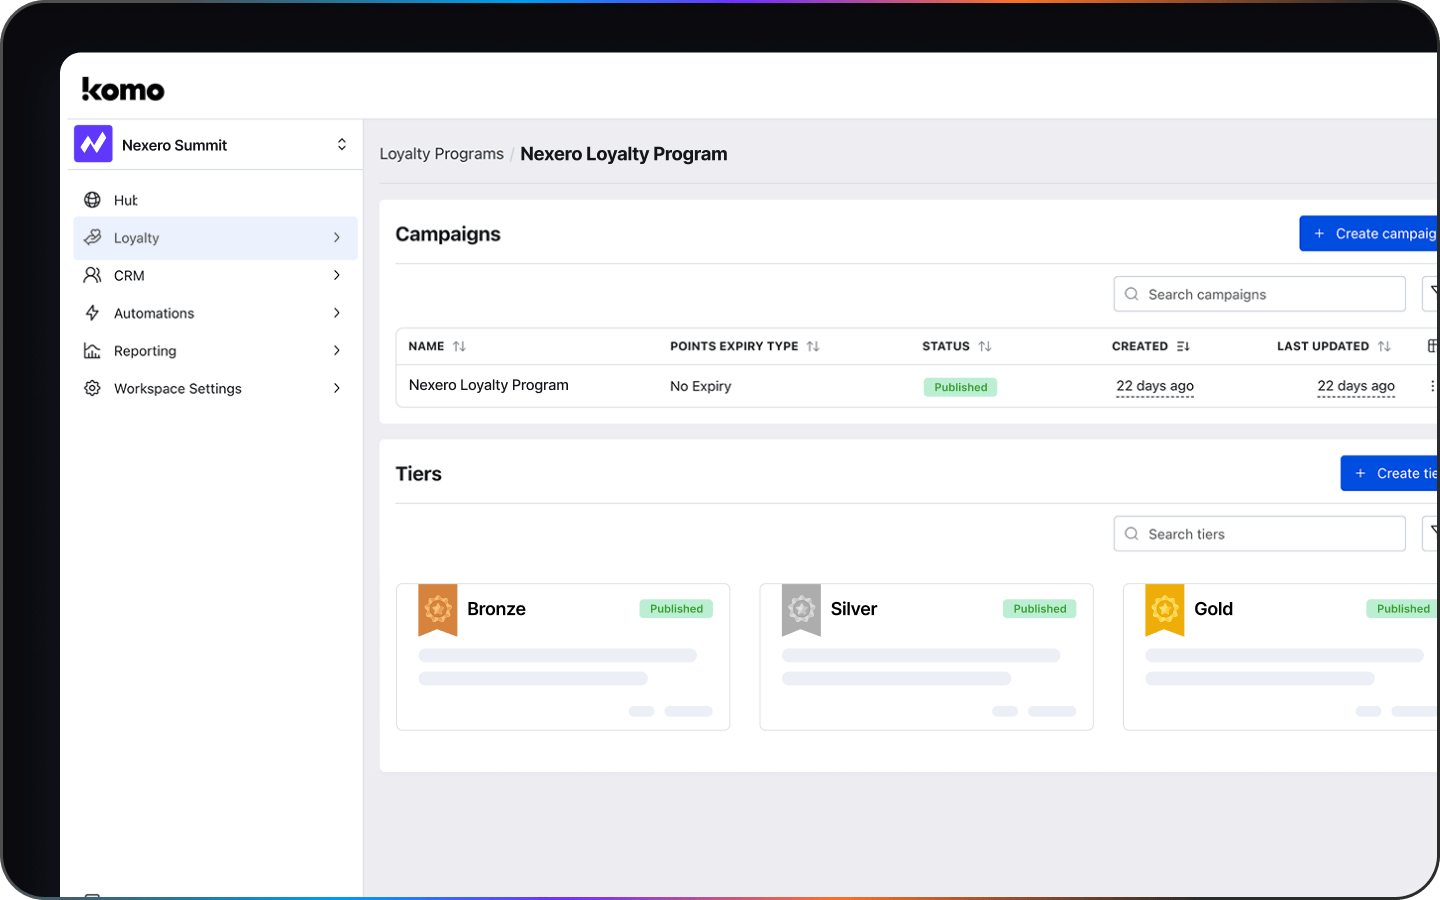Image resolution: width=1440 pixels, height=900 pixels.
Task: Open Reporting in the sidebar
Action: point(145,351)
